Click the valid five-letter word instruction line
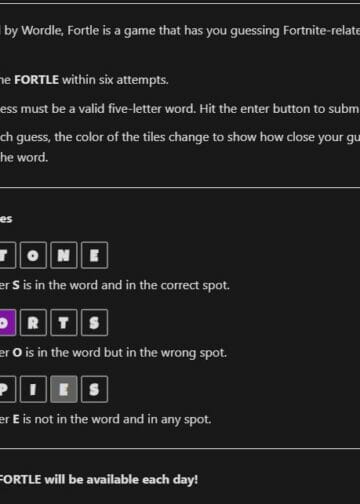The image size is (360, 504). tap(180, 109)
